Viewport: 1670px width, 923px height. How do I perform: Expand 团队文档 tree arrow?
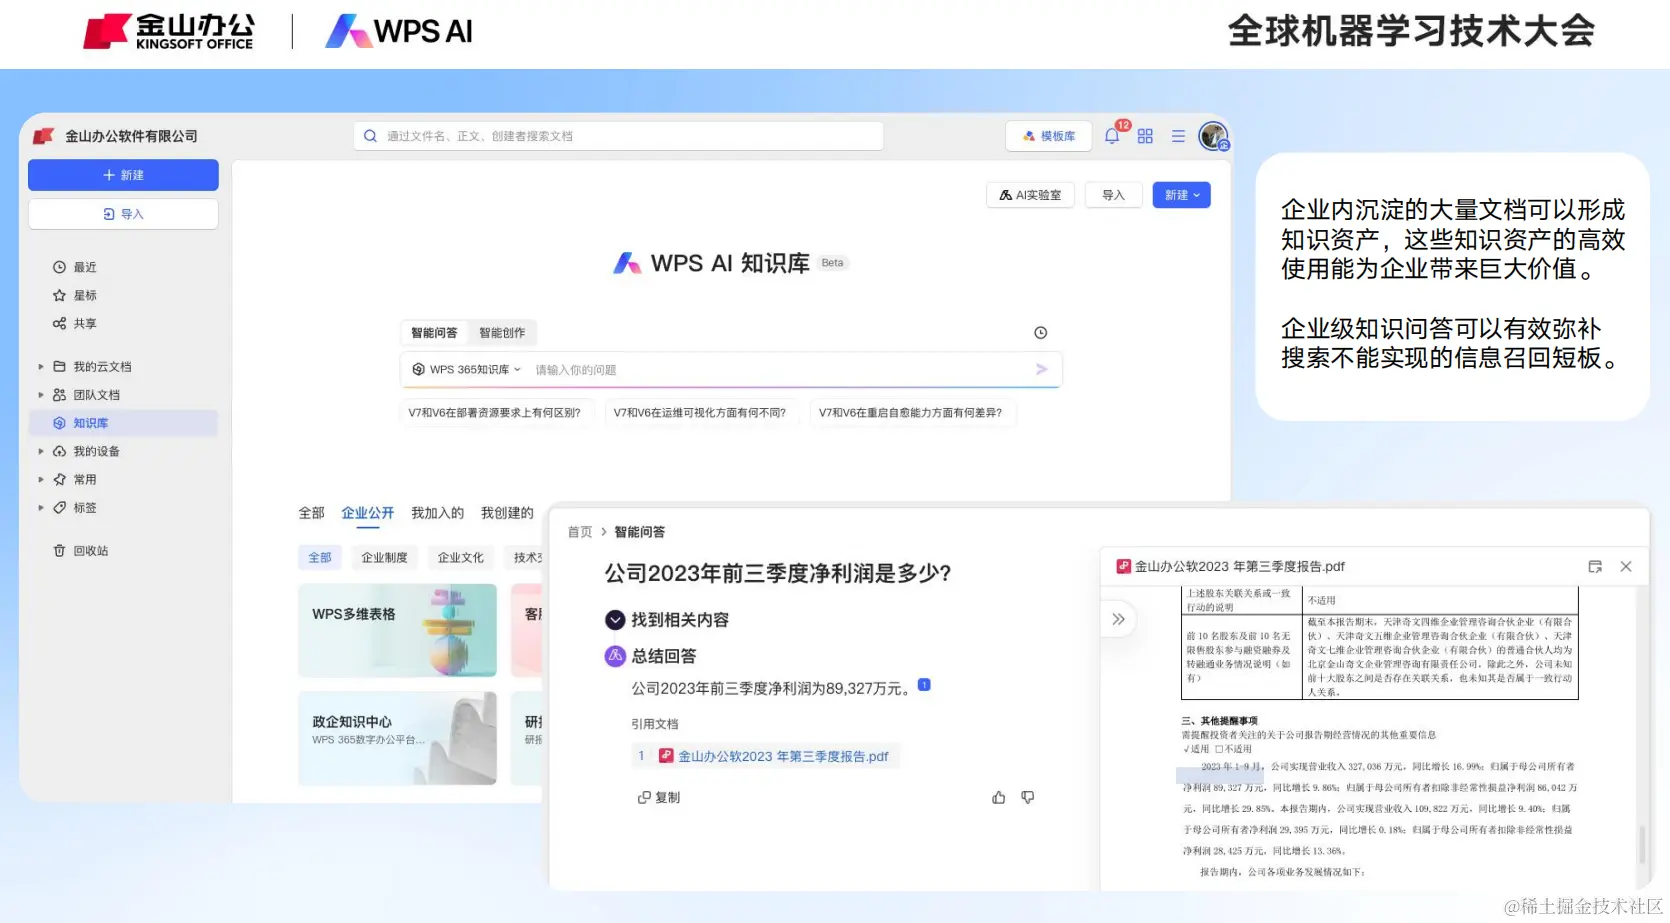pyautogui.click(x=41, y=395)
